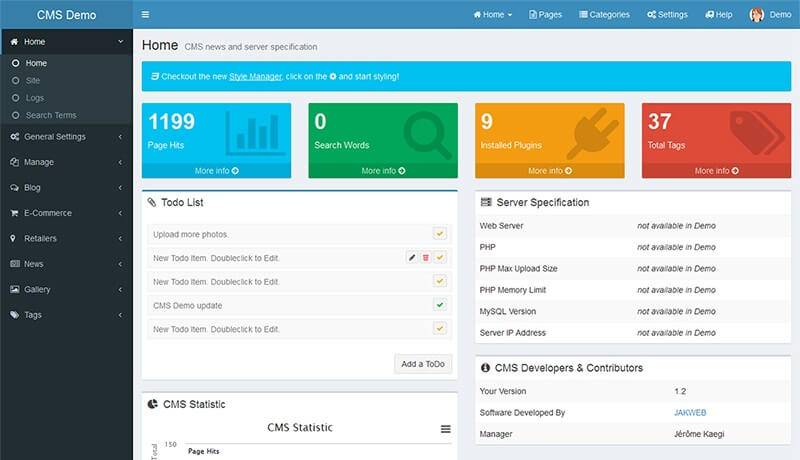This screenshot has width=800, height=460.
Task: Expand the Tags sidebar section
Action: coord(120,315)
